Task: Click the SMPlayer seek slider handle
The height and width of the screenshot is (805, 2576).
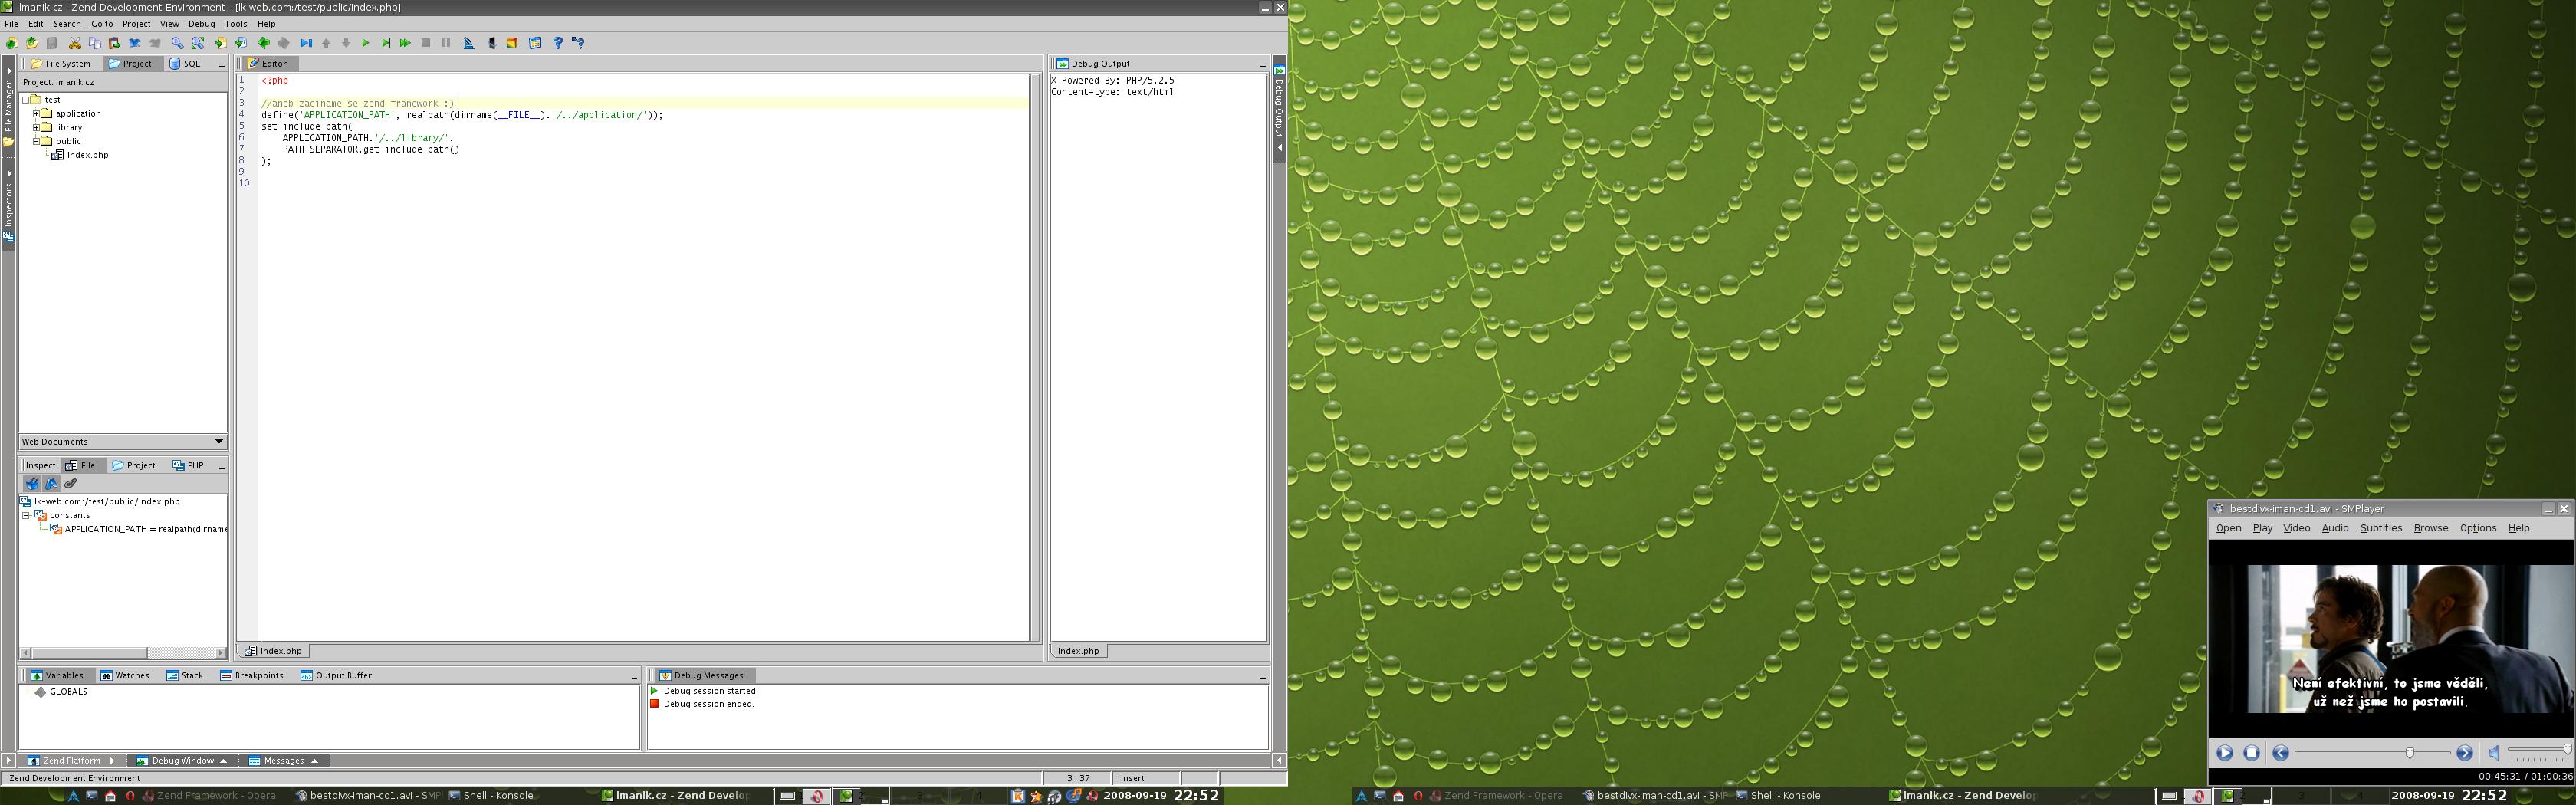Action: click(x=2409, y=753)
